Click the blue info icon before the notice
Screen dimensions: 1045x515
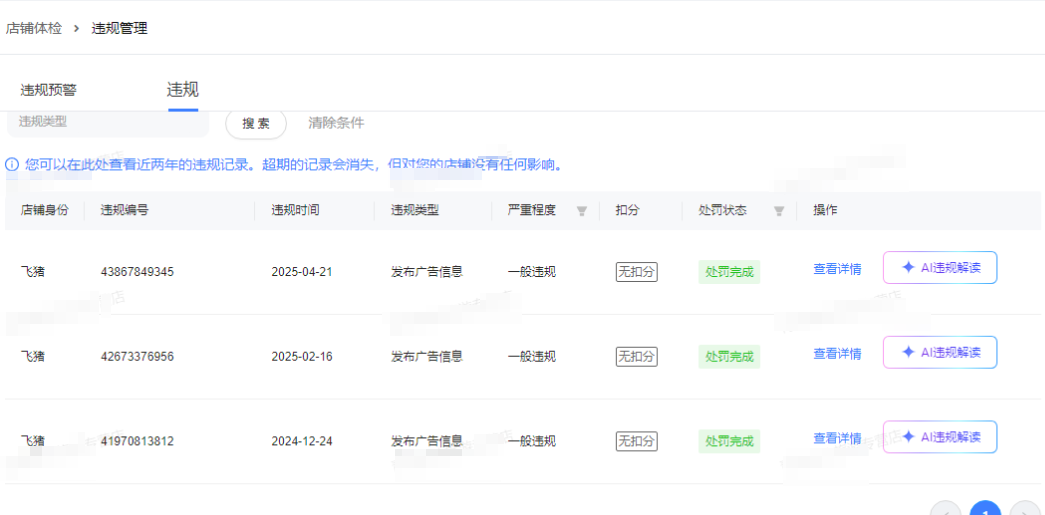12,164
